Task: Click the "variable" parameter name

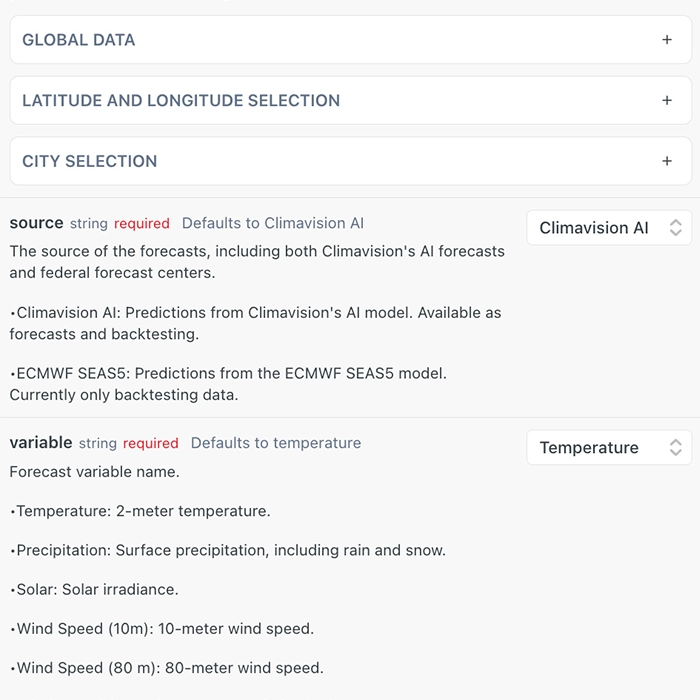Action: [x=41, y=443]
